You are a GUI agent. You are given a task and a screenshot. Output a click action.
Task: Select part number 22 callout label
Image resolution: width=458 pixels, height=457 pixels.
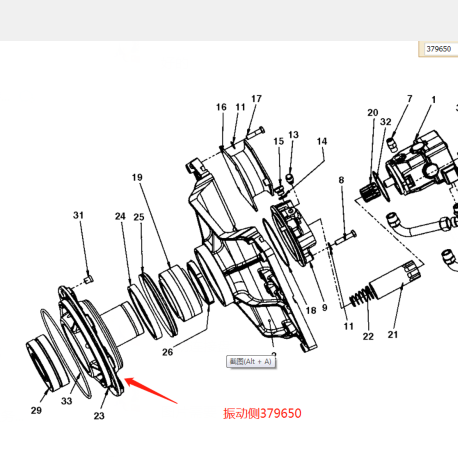[x=368, y=337]
